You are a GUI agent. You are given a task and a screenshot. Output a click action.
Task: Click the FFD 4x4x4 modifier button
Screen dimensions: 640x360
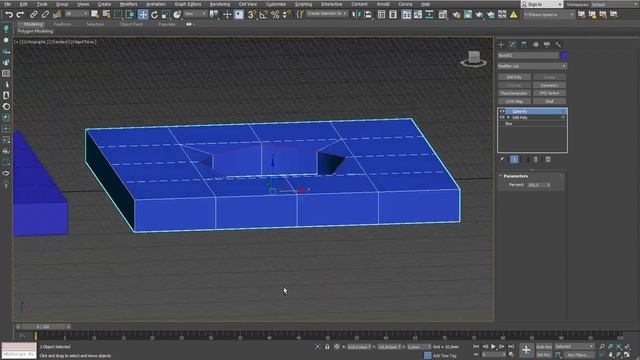(549, 93)
